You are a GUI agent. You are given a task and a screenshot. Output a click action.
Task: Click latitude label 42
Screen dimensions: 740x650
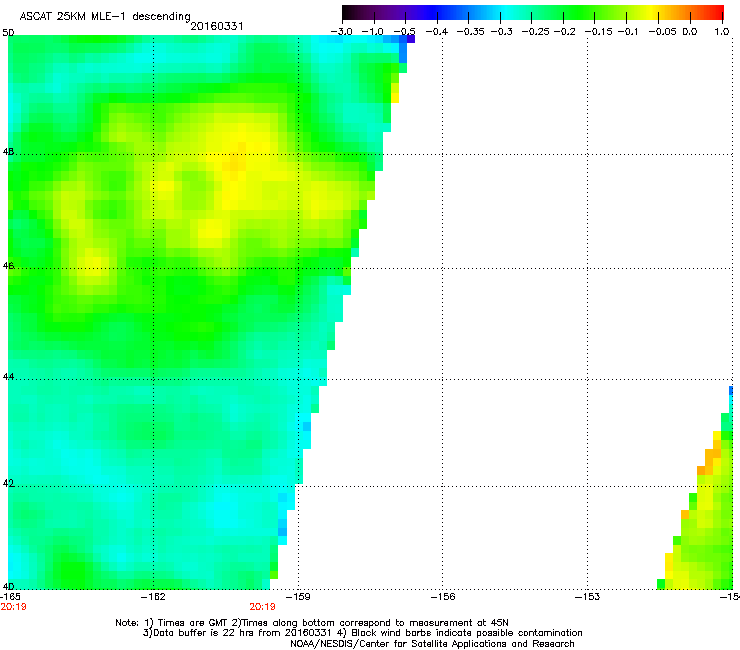(x=8, y=483)
